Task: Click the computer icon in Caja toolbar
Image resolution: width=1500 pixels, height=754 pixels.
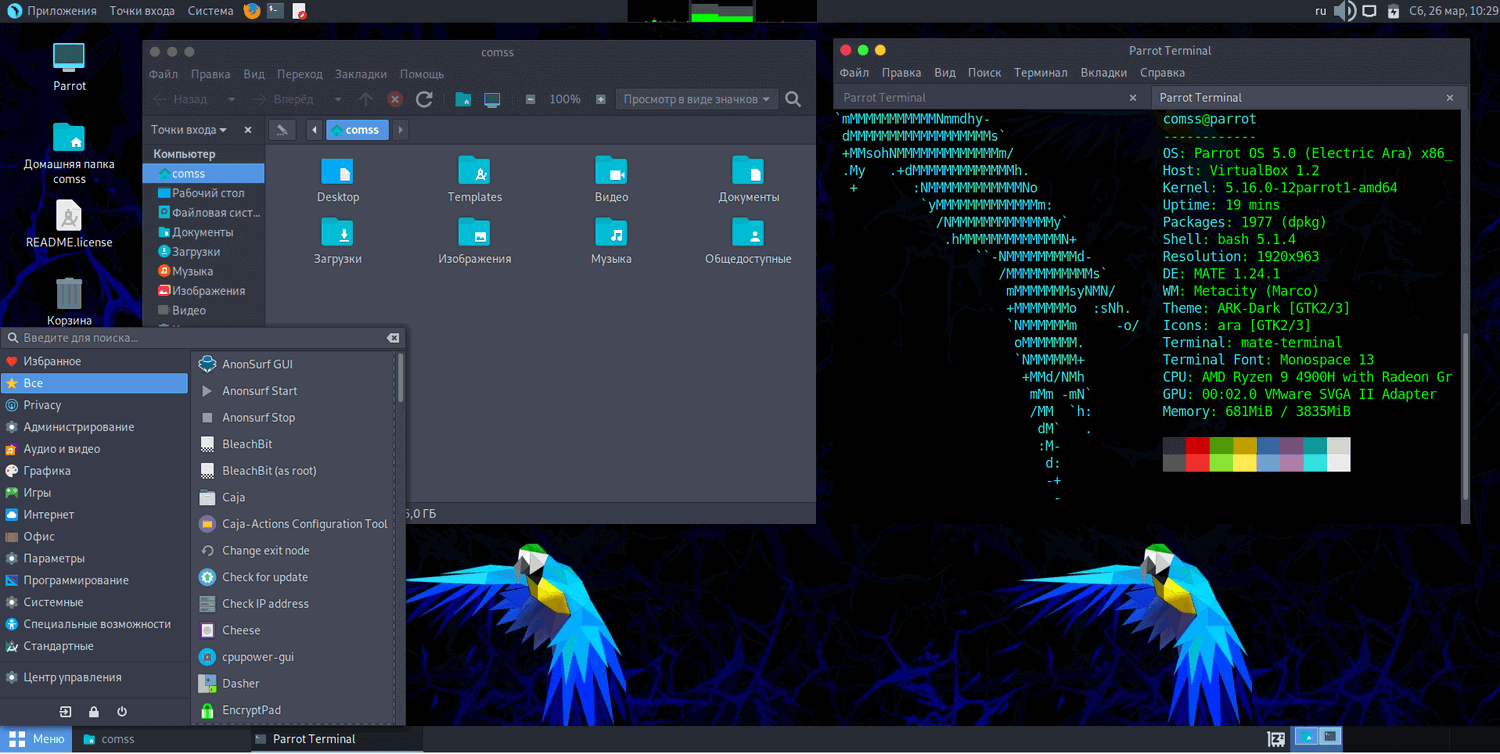Action: pos(491,99)
